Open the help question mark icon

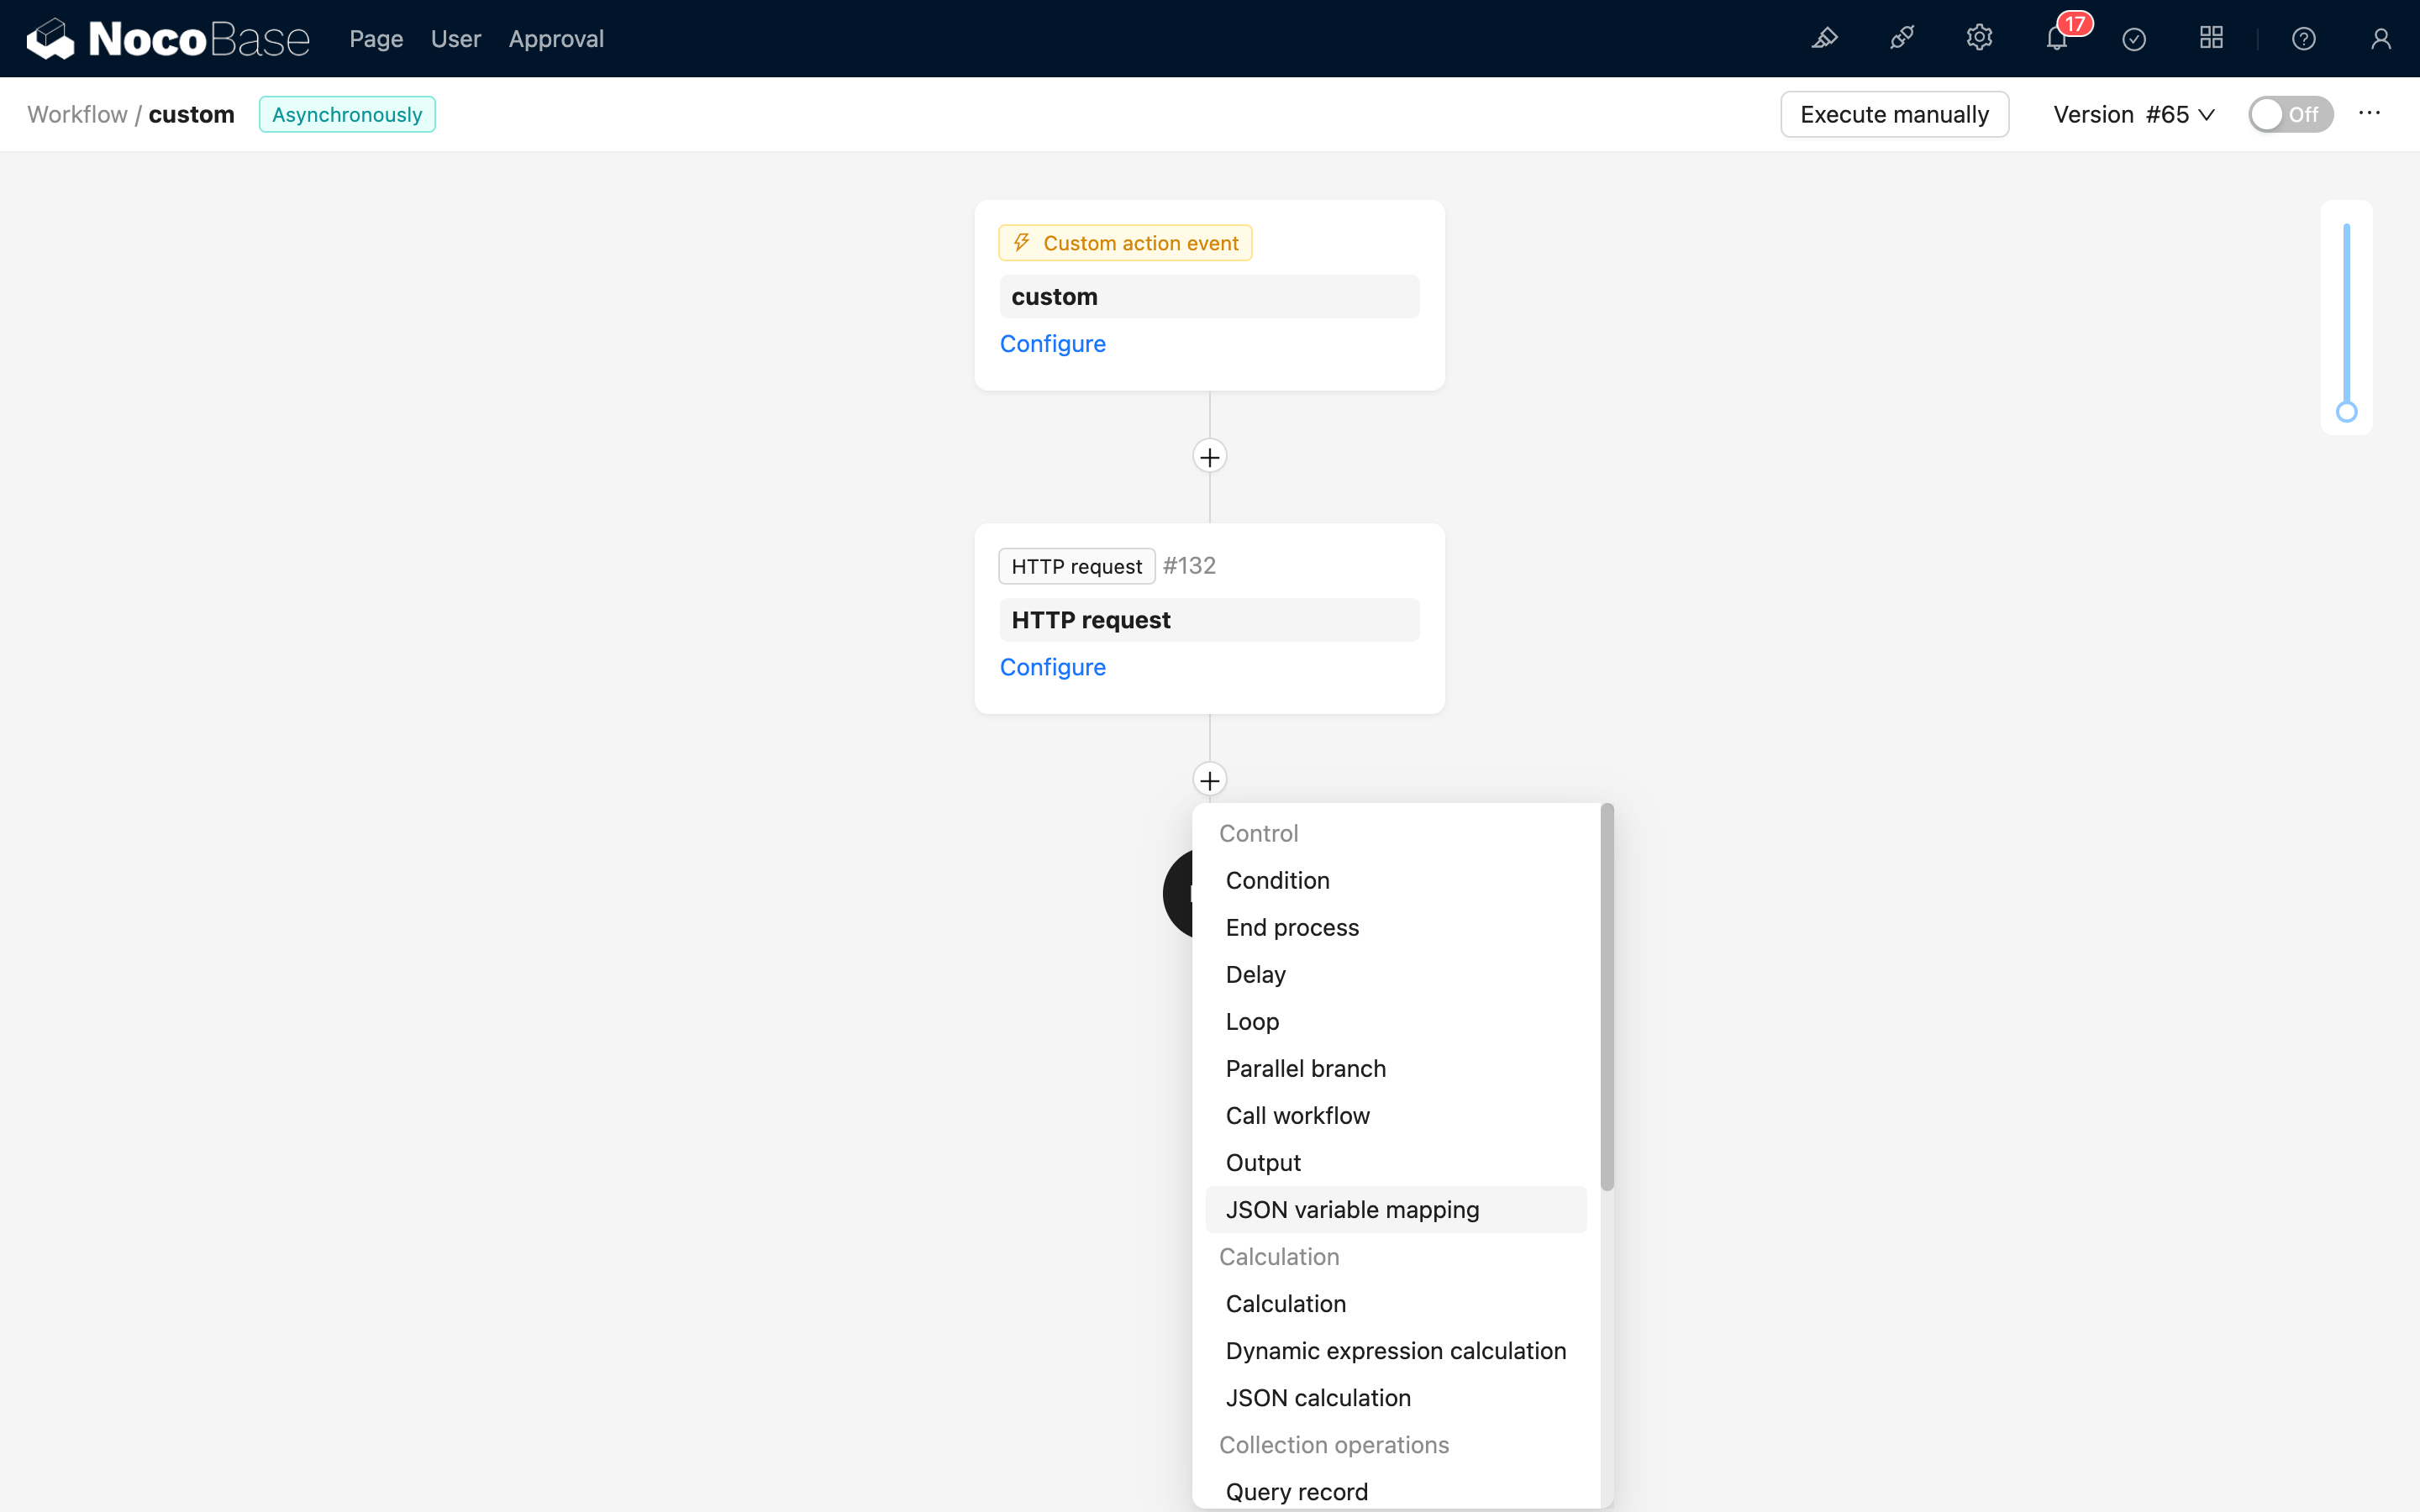(2304, 39)
